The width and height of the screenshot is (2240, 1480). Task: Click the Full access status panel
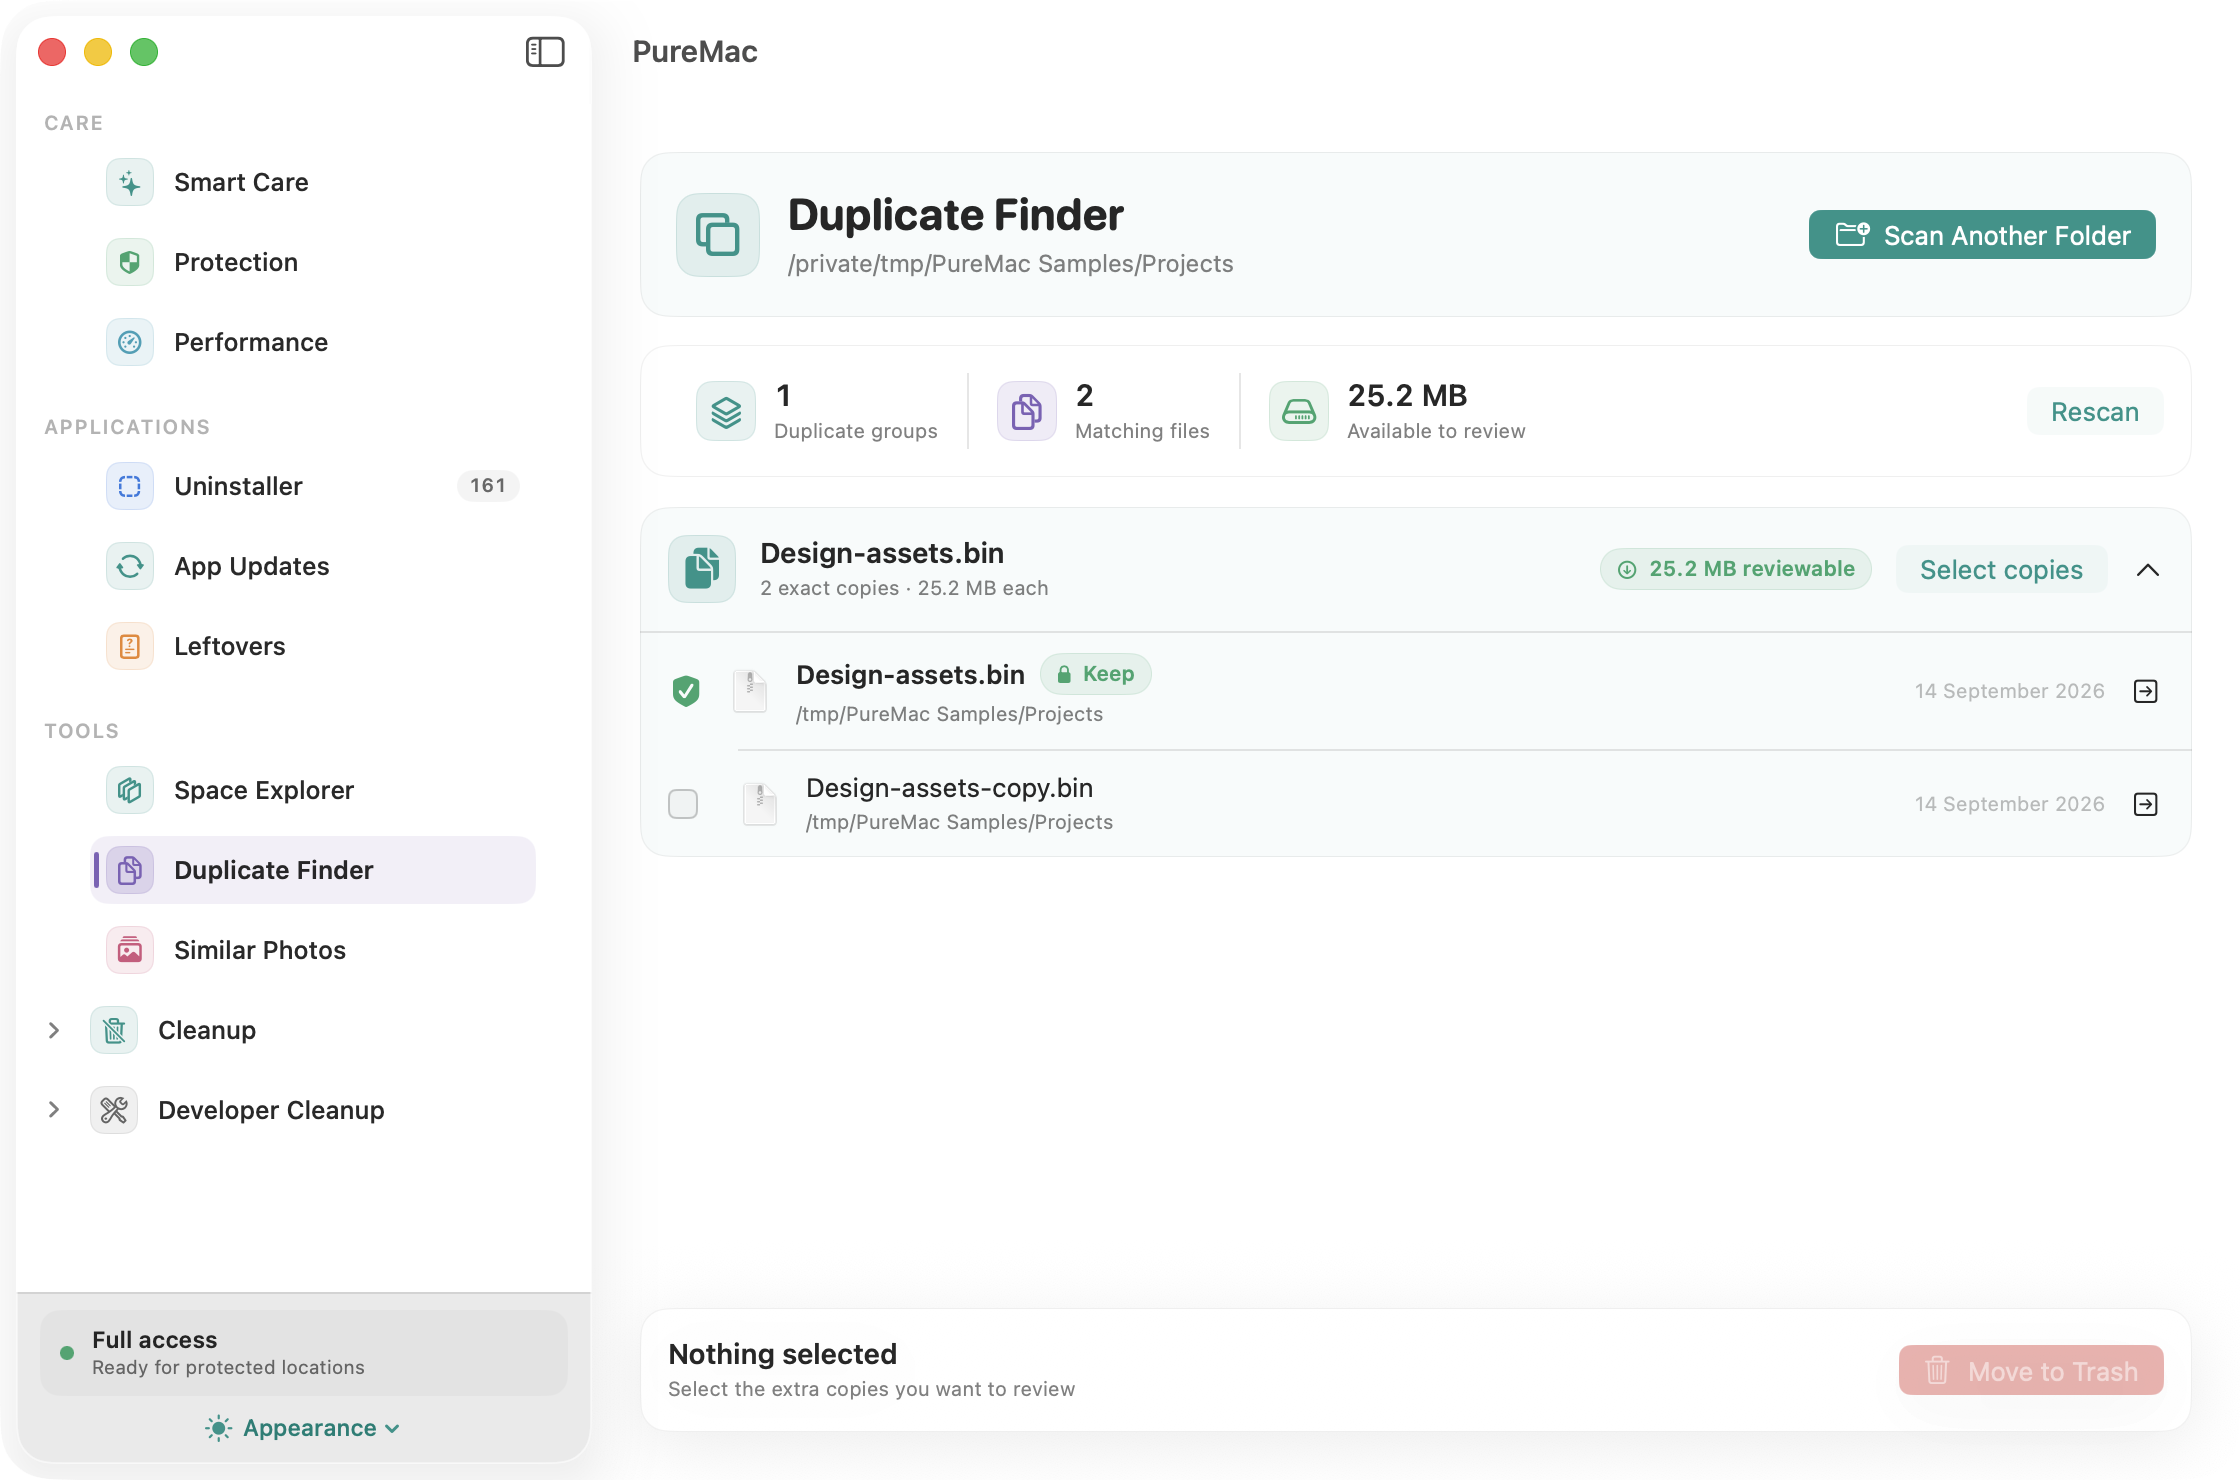pyautogui.click(x=303, y=1353)
